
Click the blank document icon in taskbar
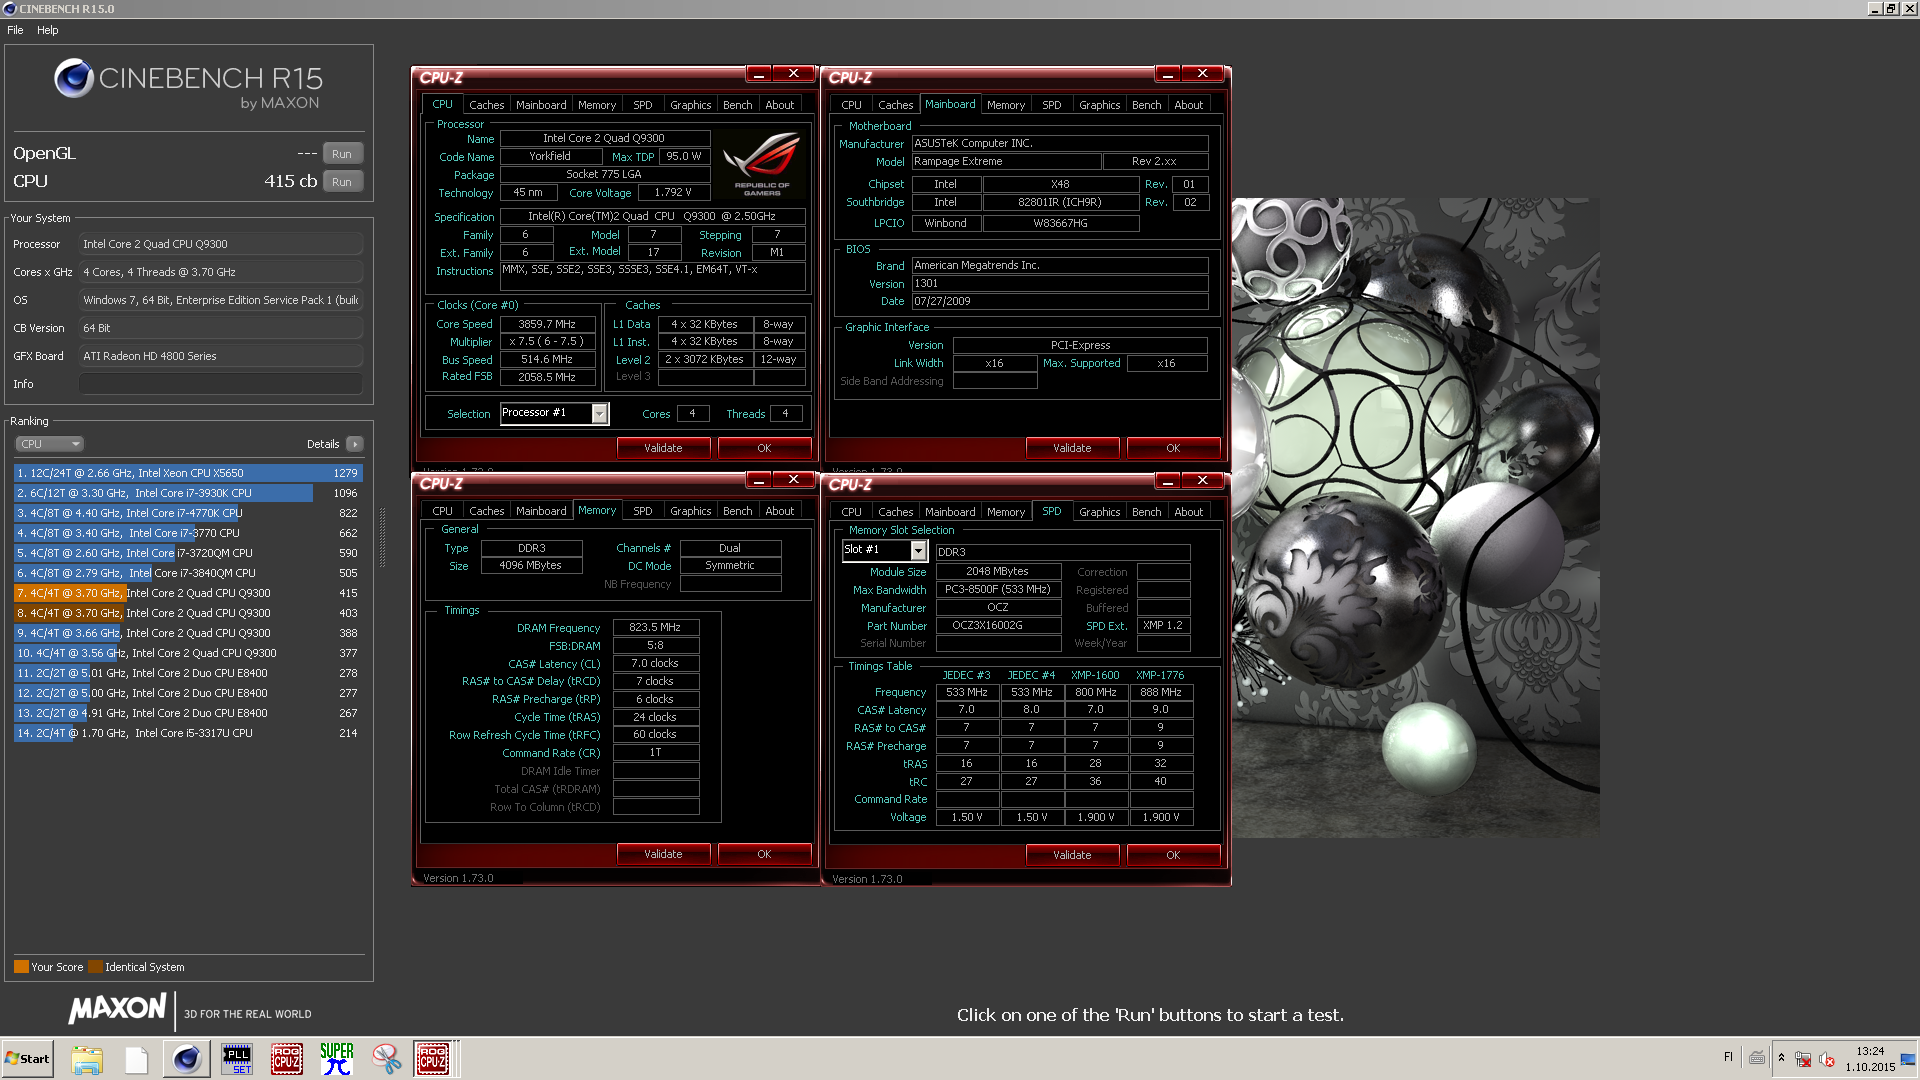[x=137, y=1059]
